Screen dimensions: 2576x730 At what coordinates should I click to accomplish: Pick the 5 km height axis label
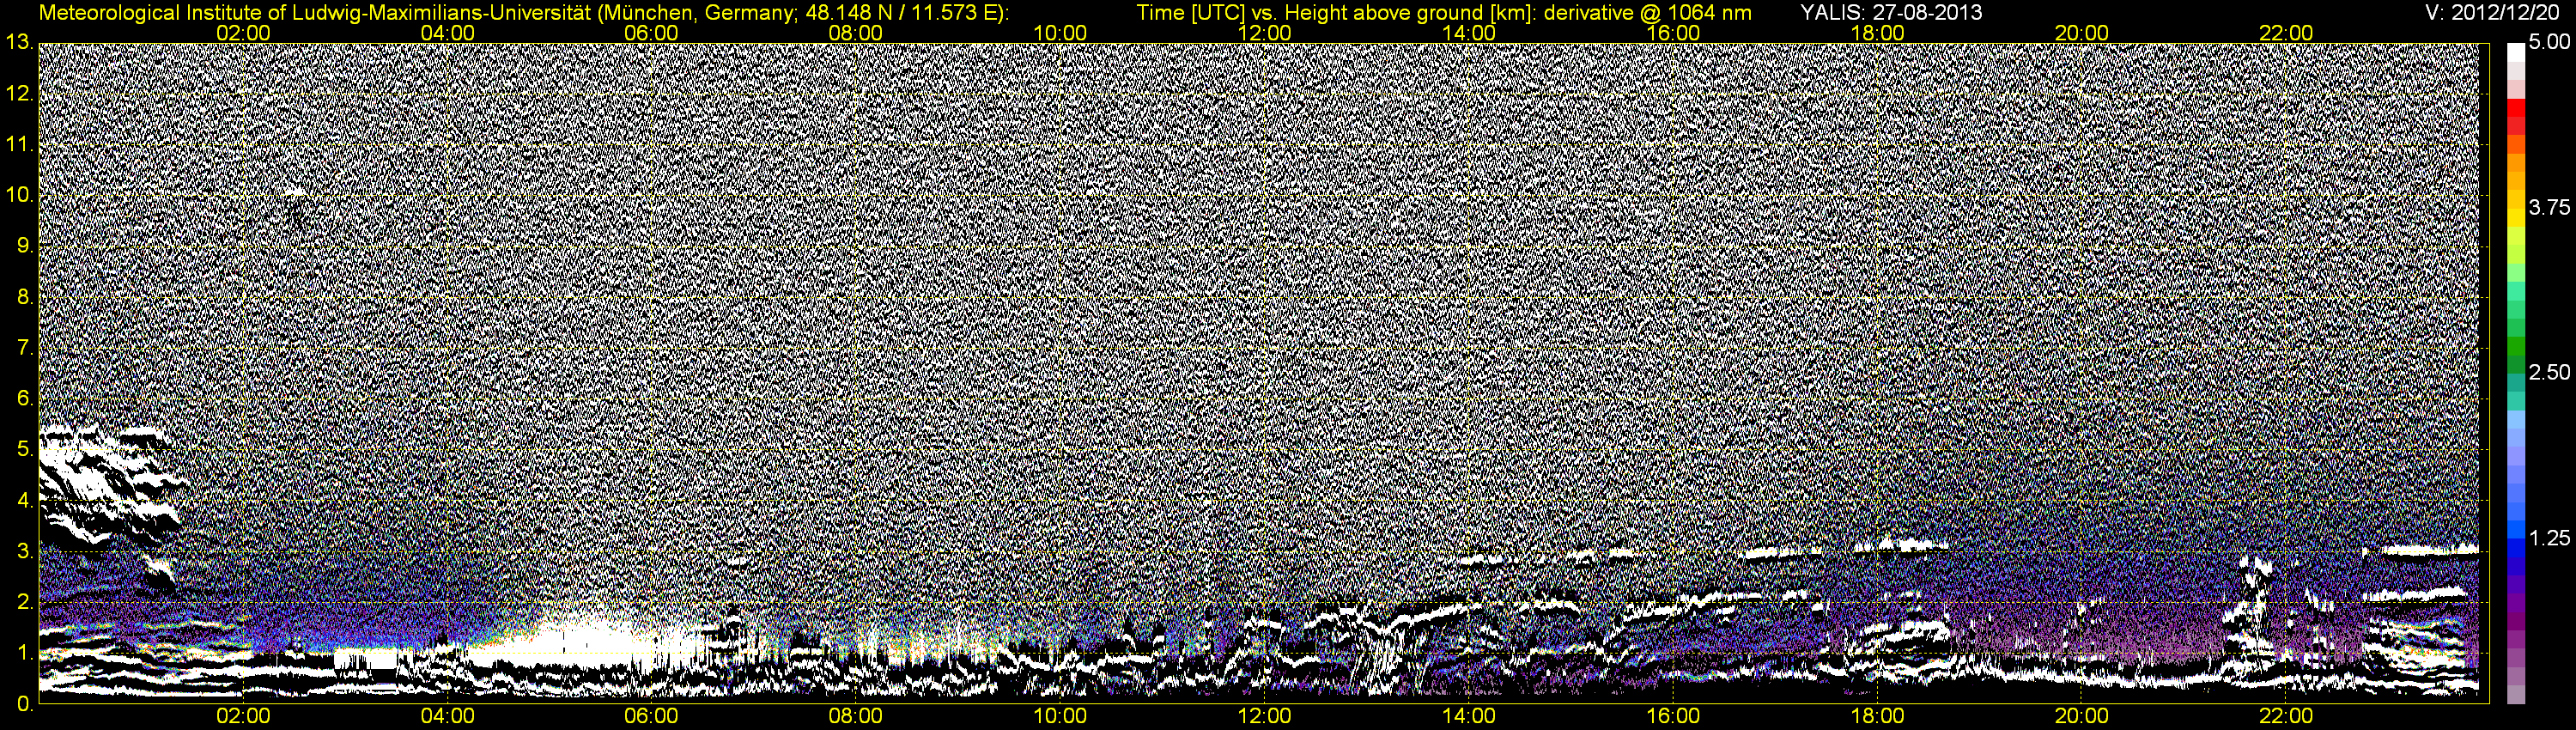(x=24, y=450)
